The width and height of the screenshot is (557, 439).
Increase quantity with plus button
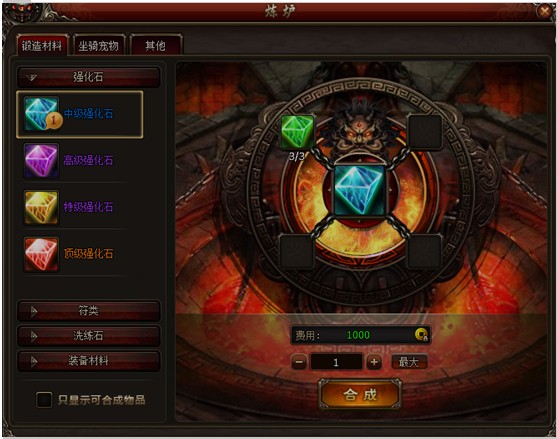tap(374, 362)
